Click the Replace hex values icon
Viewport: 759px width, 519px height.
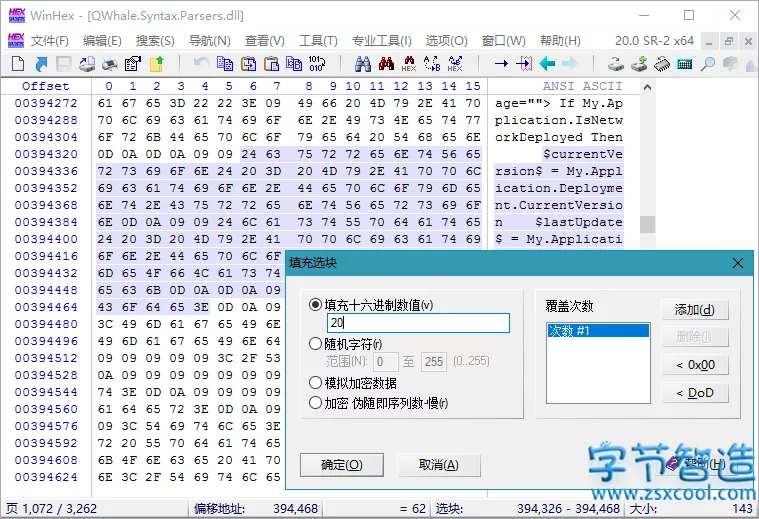tap(455, 63)
